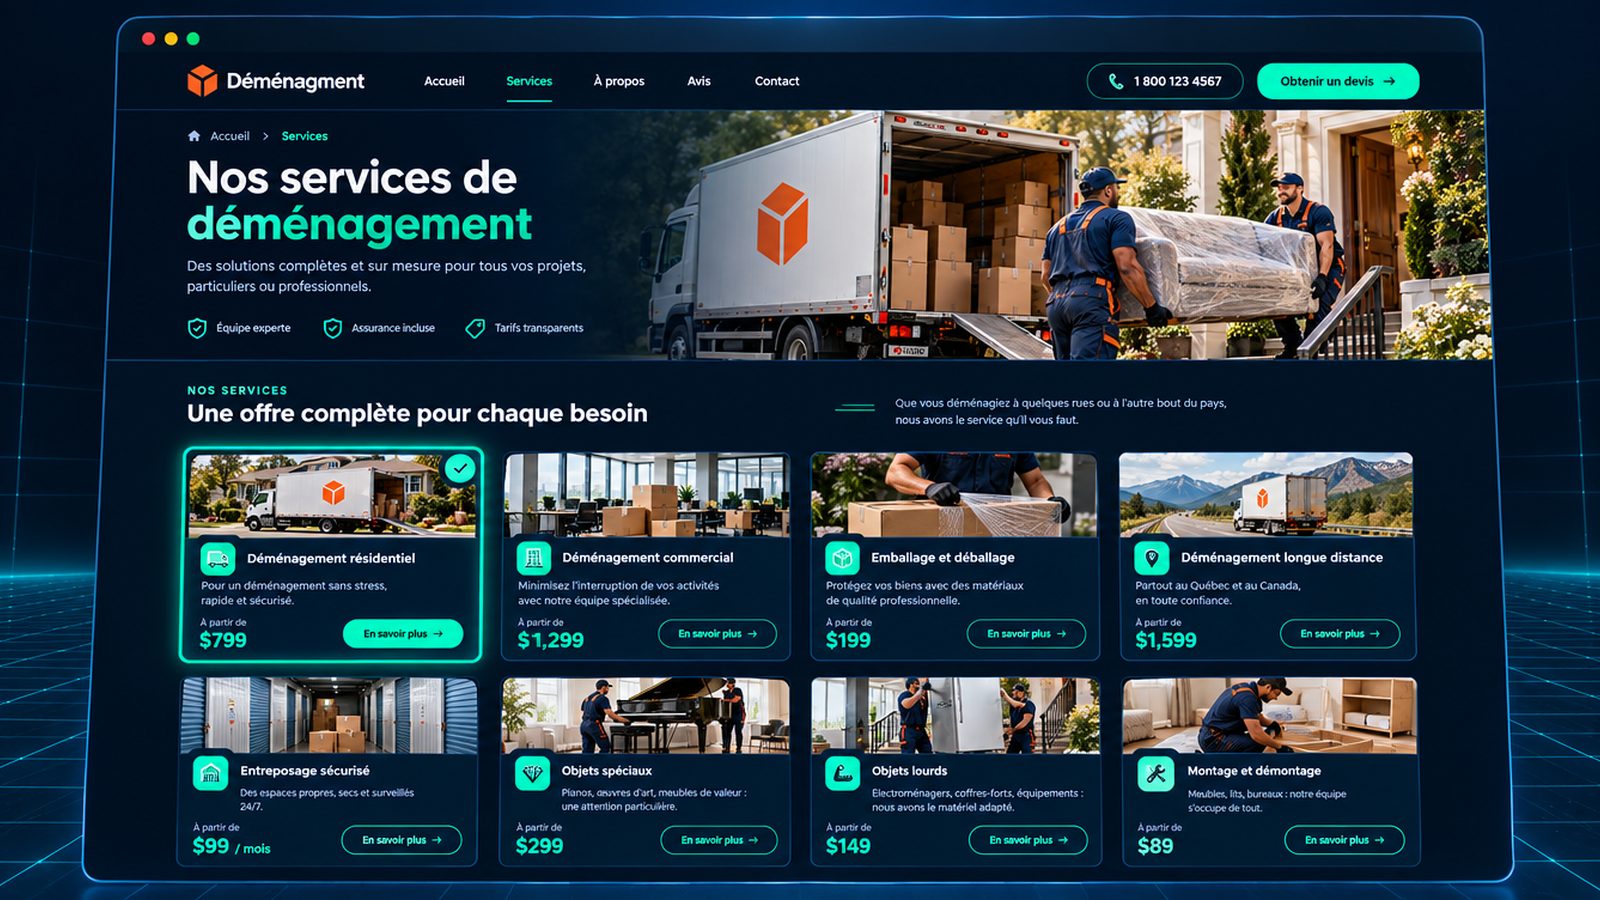Image resolution: width=1600 pixels, height=900 pixels.
Task: Click En savoir plus for Objets spéciaux
Action: (x=719, y=840)
